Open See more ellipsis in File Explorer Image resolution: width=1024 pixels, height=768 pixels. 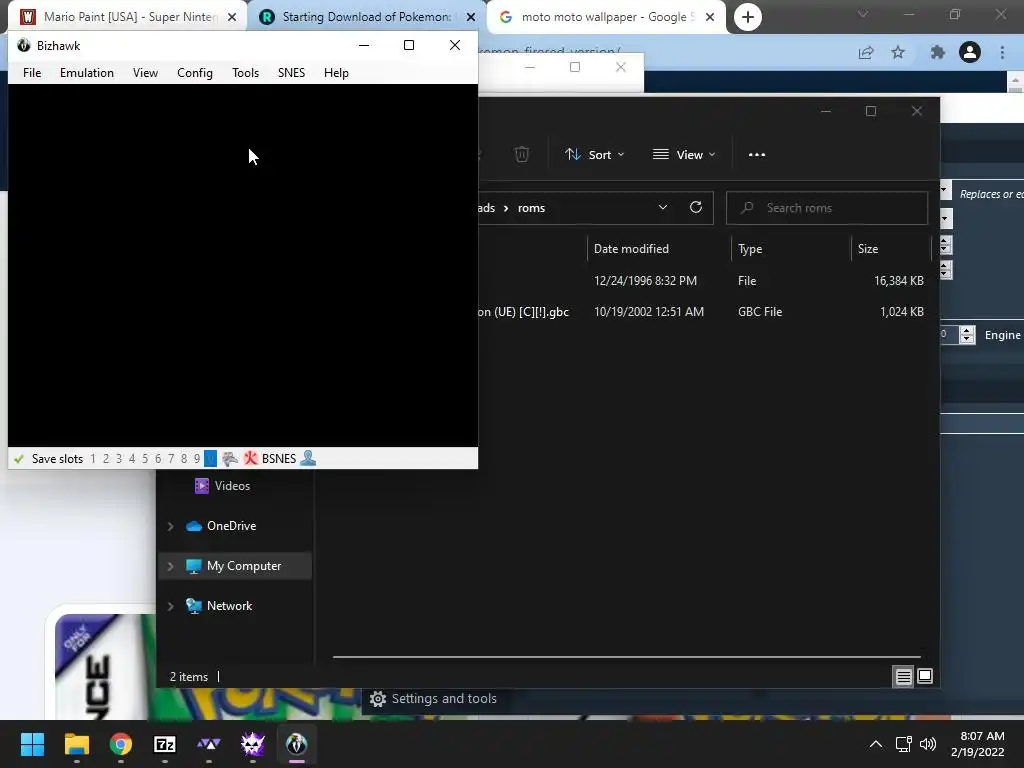[x=757, y=154]
